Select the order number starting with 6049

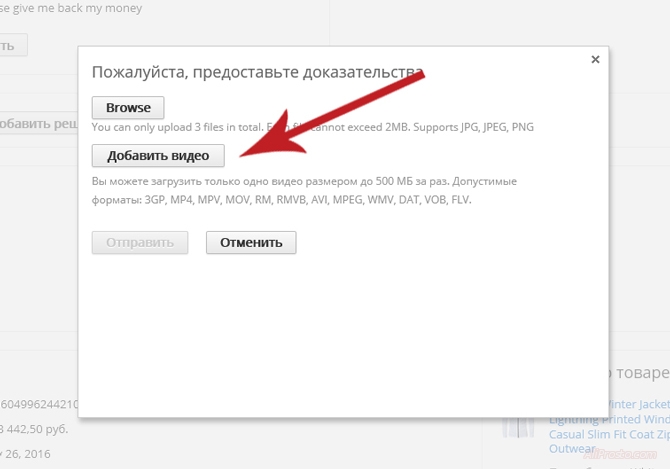(38, 404)
